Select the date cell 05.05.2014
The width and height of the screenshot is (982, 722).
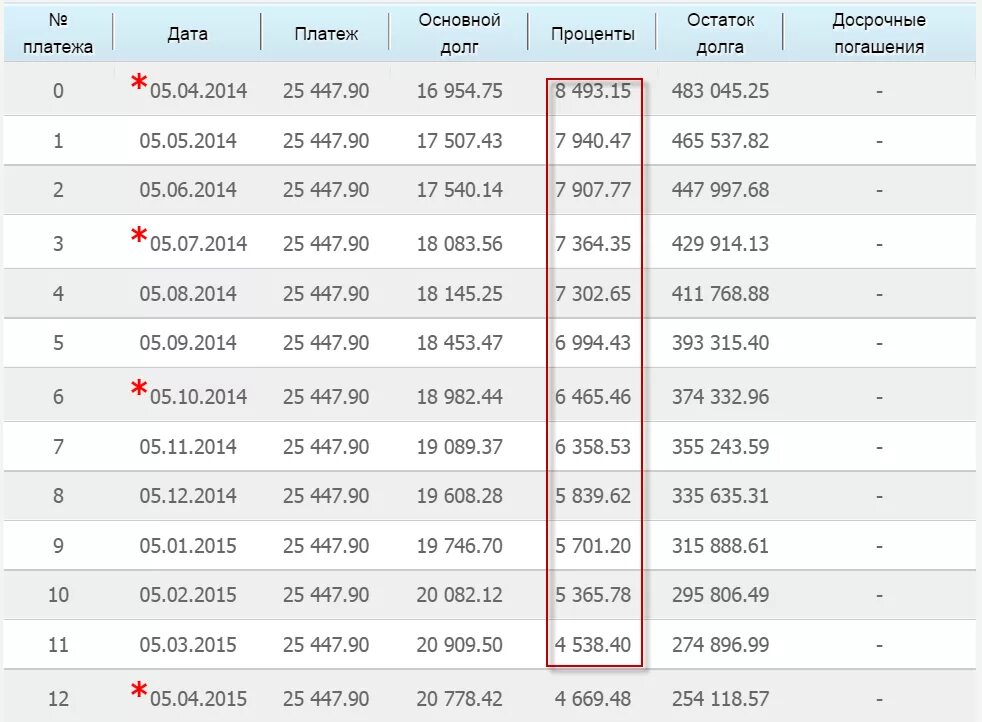[188, 141]
